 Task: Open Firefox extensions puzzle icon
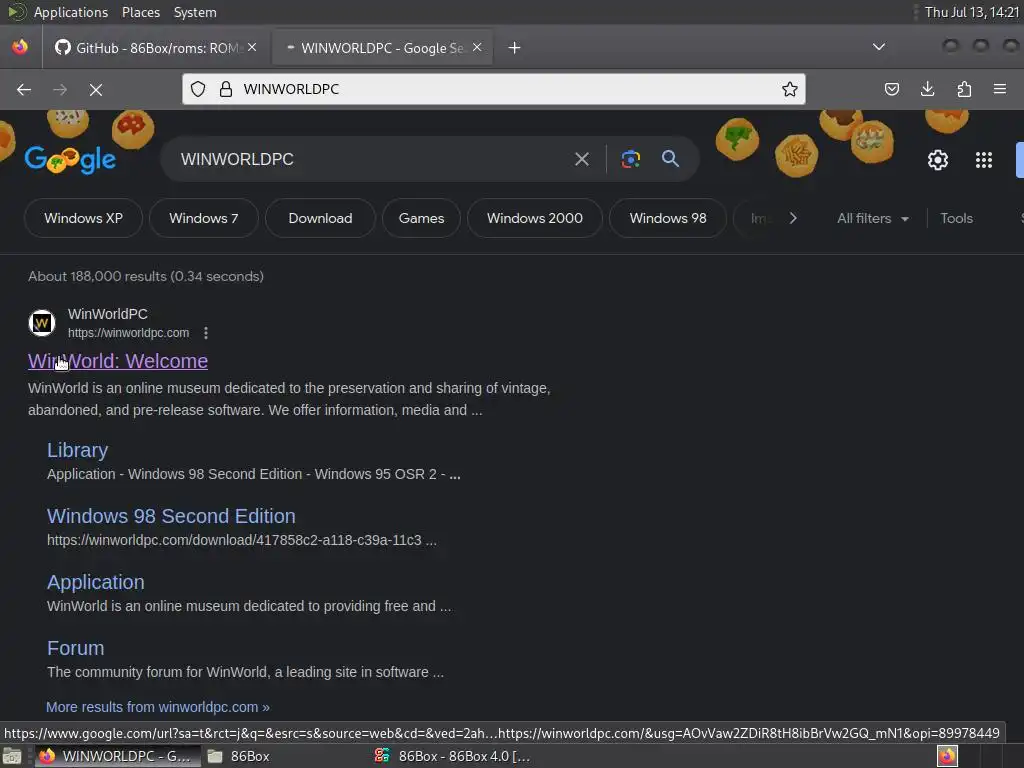point(964,89)
